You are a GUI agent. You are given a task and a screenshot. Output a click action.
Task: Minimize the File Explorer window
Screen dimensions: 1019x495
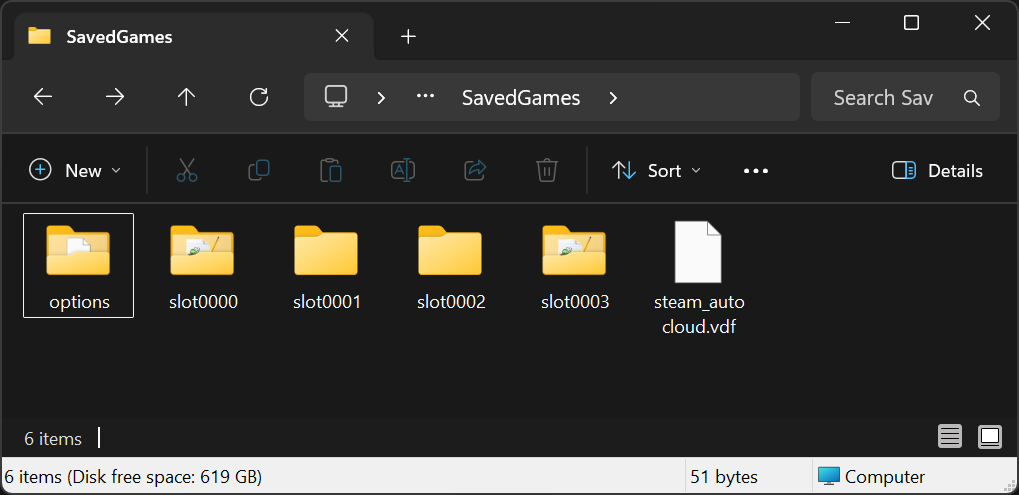click(x=842, y=23)
